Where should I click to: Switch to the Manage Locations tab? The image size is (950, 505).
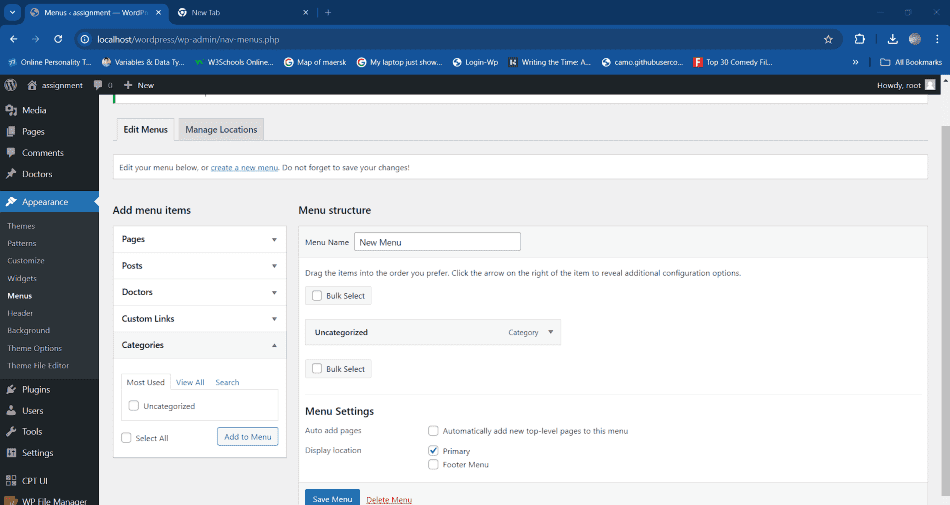pyautogui.click(x=221, y=130)
